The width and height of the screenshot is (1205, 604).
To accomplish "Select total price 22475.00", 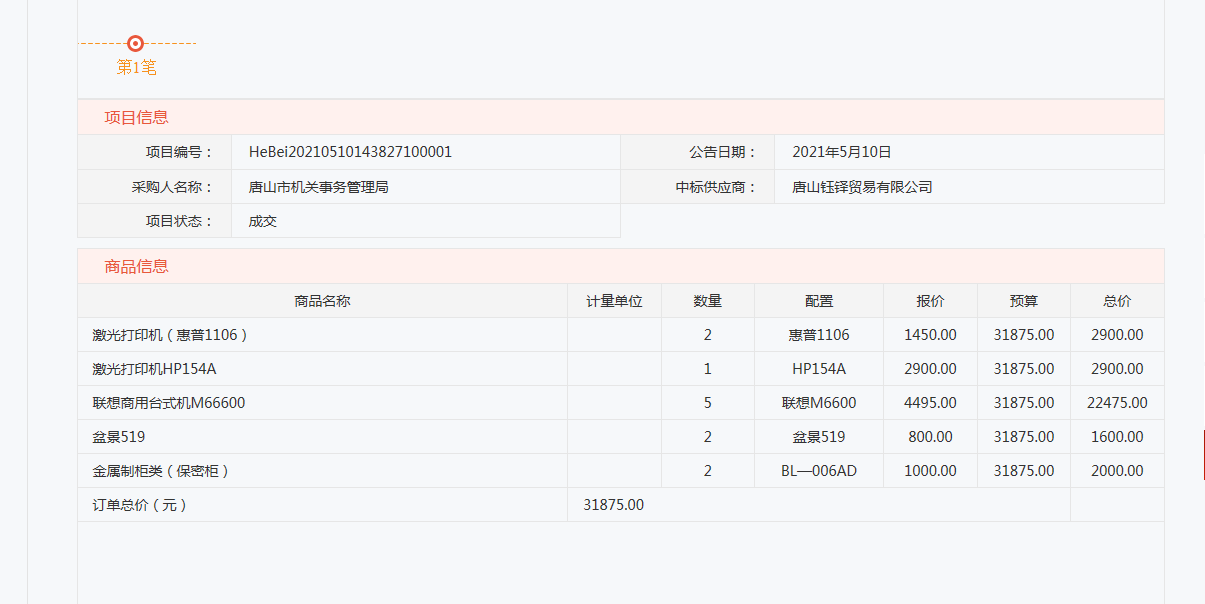I will (1117, 403).
